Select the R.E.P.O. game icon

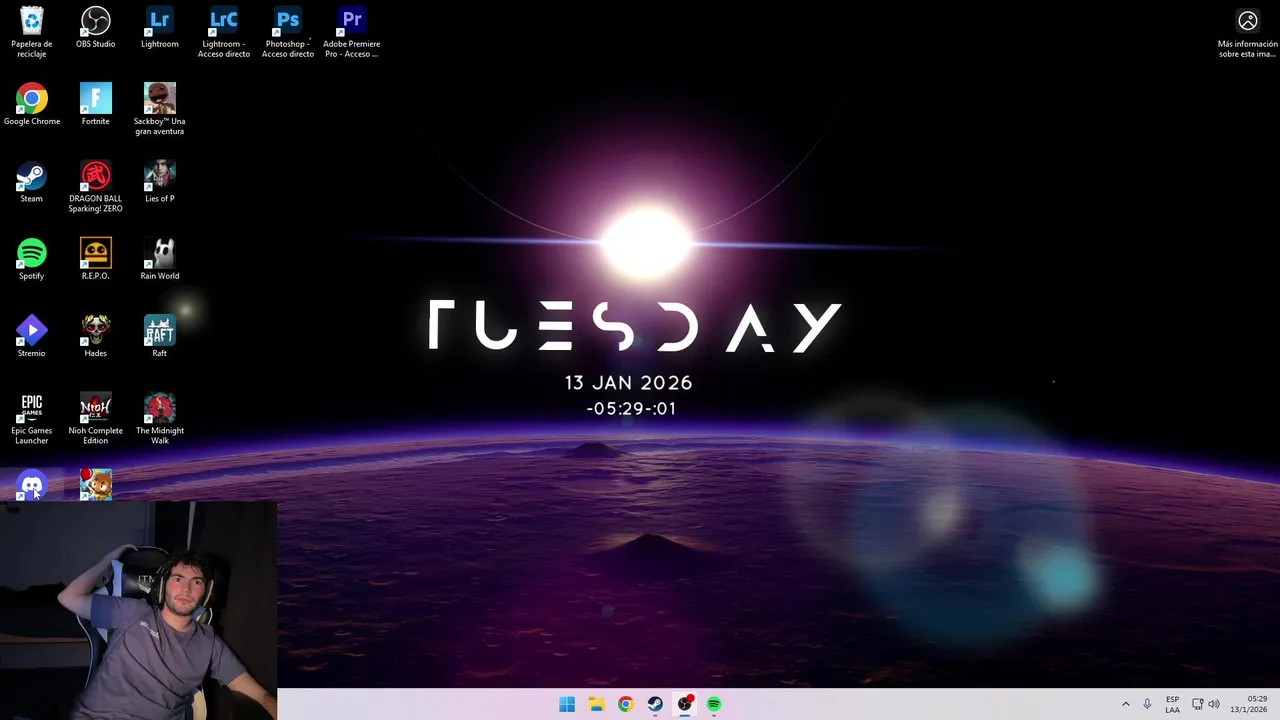point(96,259)
